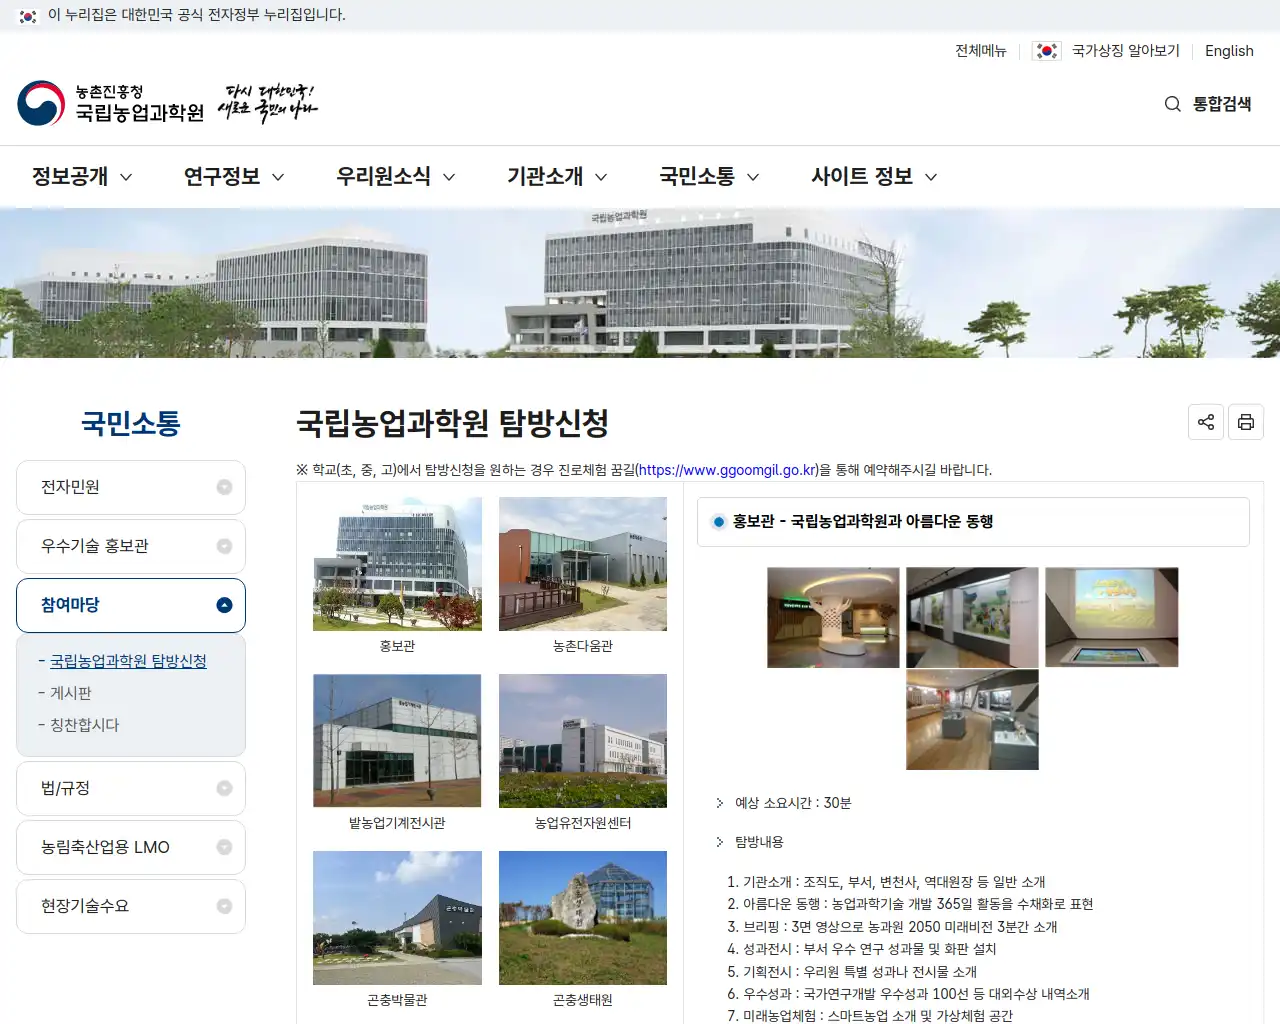This screenshot has height=1024, width=1280.
Task: Expand 탐방내용 arrow bullet
Action: click(x=719, y=842)
